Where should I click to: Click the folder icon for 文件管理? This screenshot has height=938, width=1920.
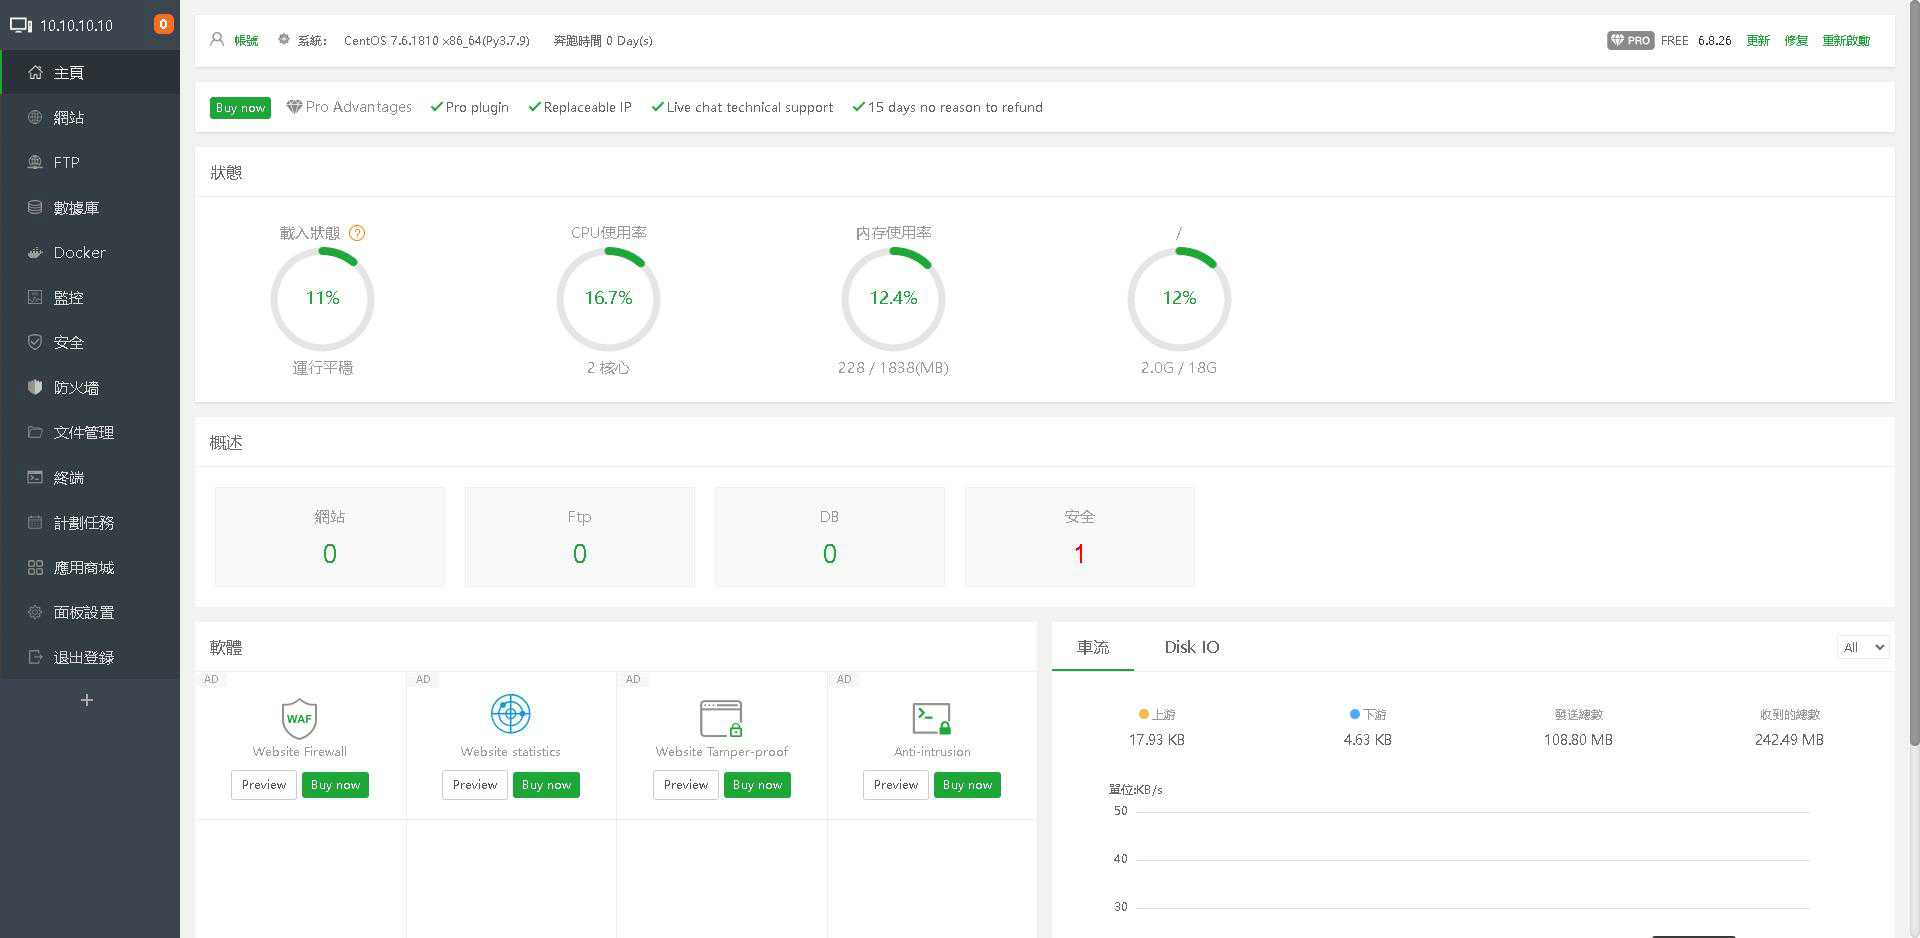[x=35, y=432]
